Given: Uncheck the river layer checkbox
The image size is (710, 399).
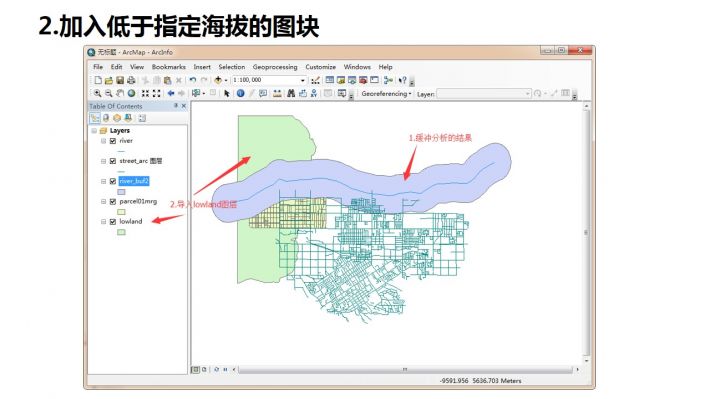Looking at the screenshot, I should (113, 141).
